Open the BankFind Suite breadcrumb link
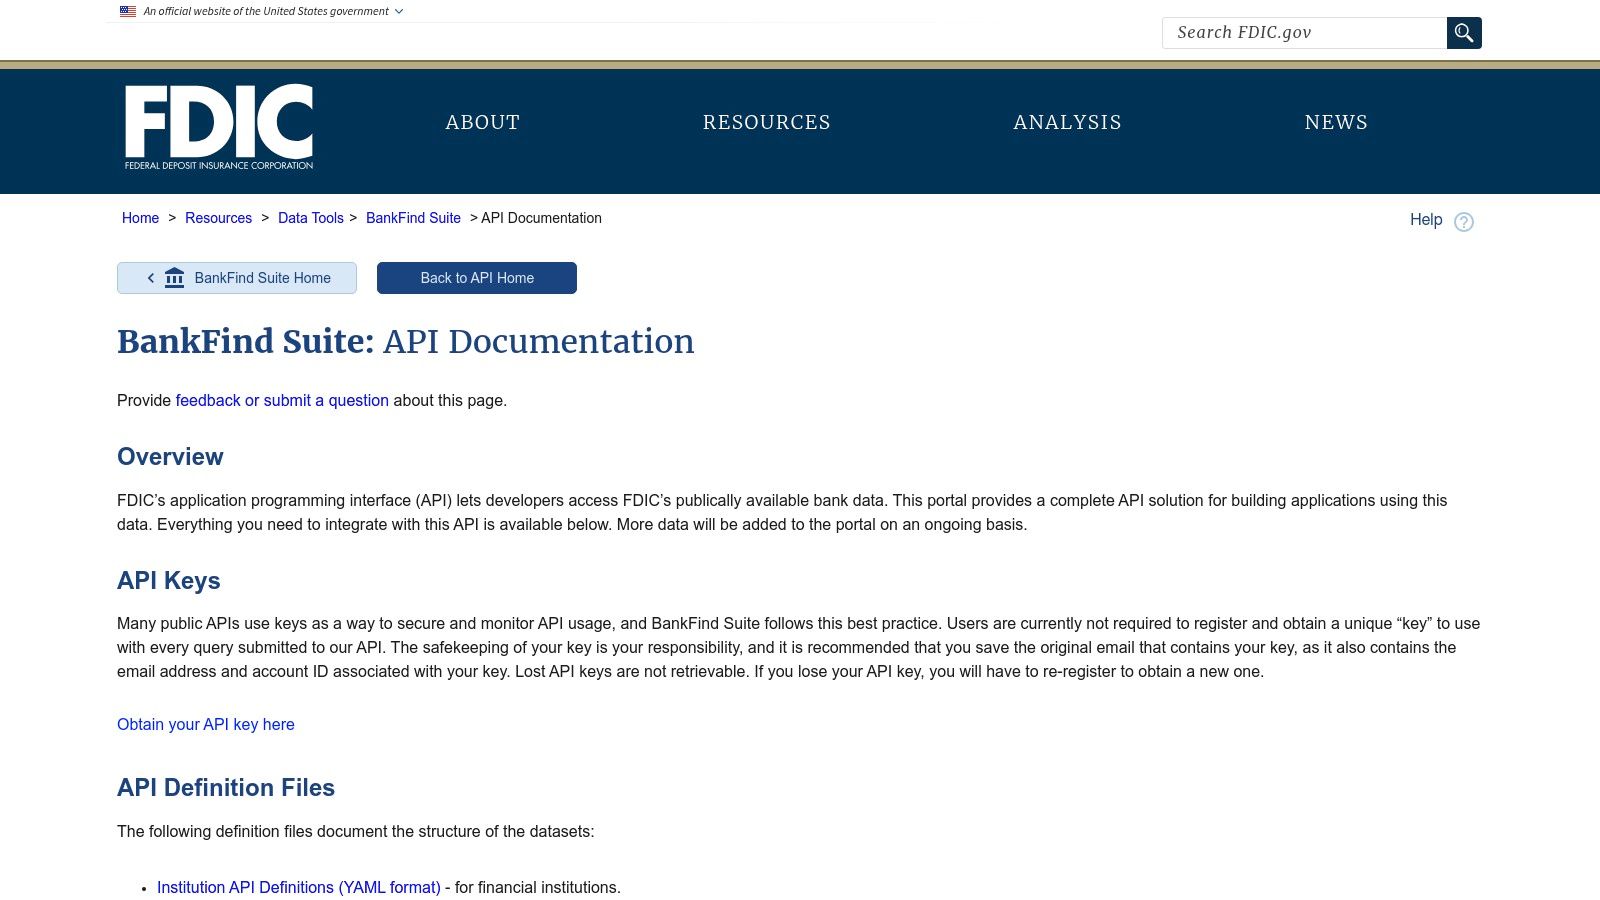This screenshot has height=900, width=1600. click(413, 218)
